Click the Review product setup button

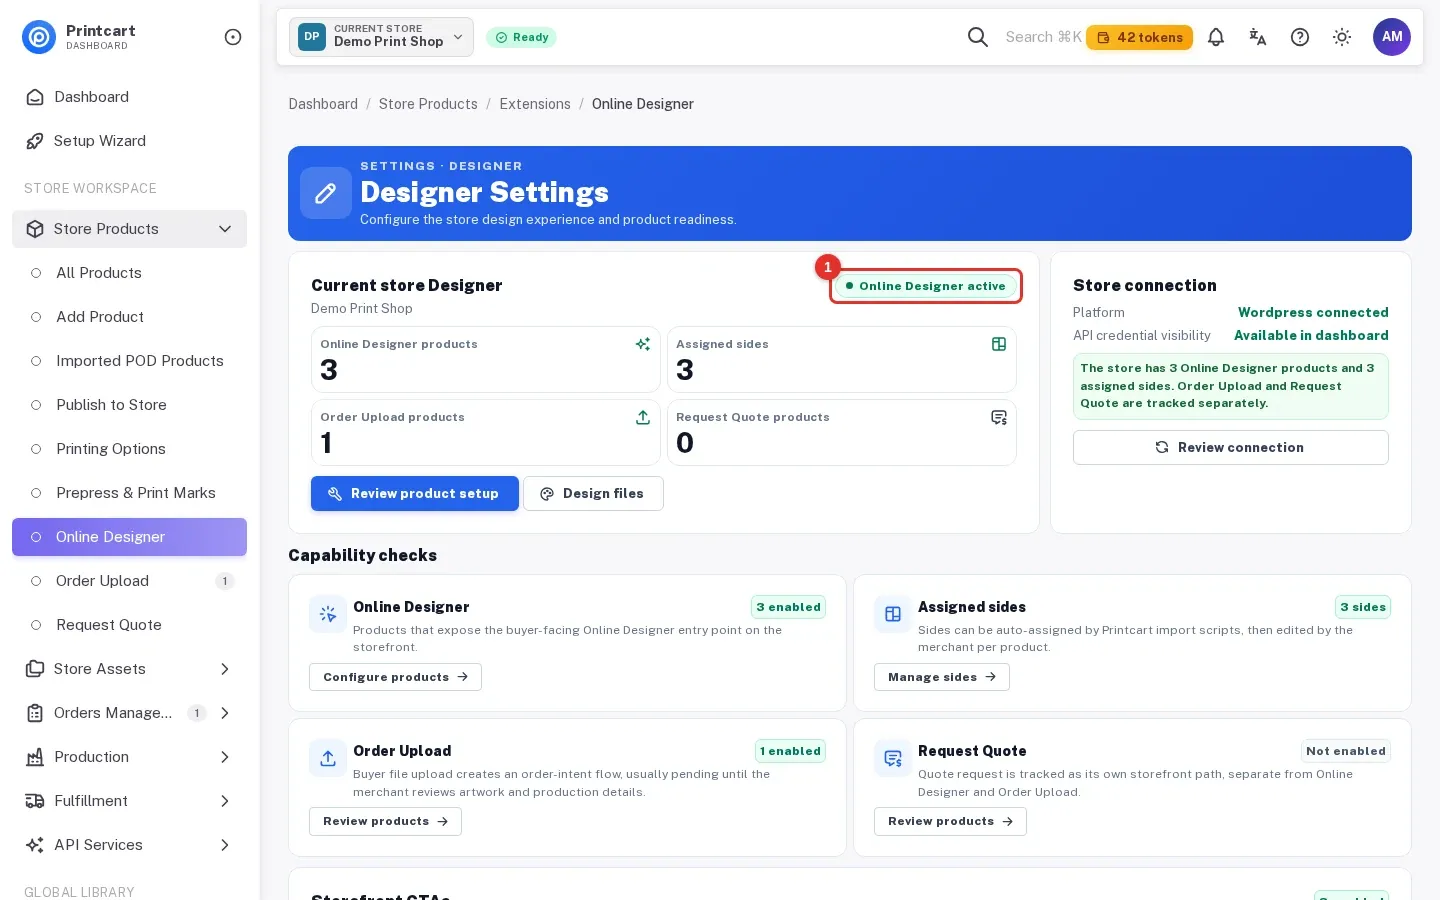click(415, 494)
